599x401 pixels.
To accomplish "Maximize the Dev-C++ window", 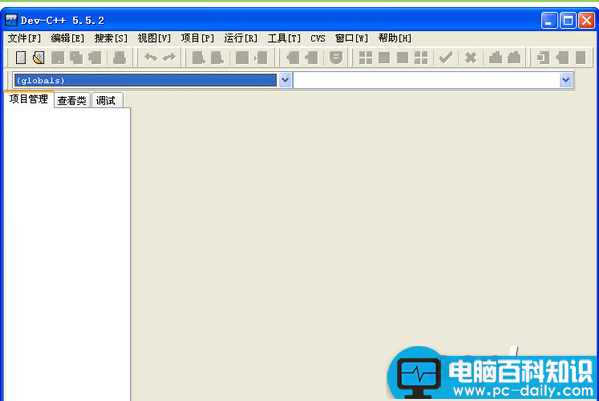I will coord(568,20).
